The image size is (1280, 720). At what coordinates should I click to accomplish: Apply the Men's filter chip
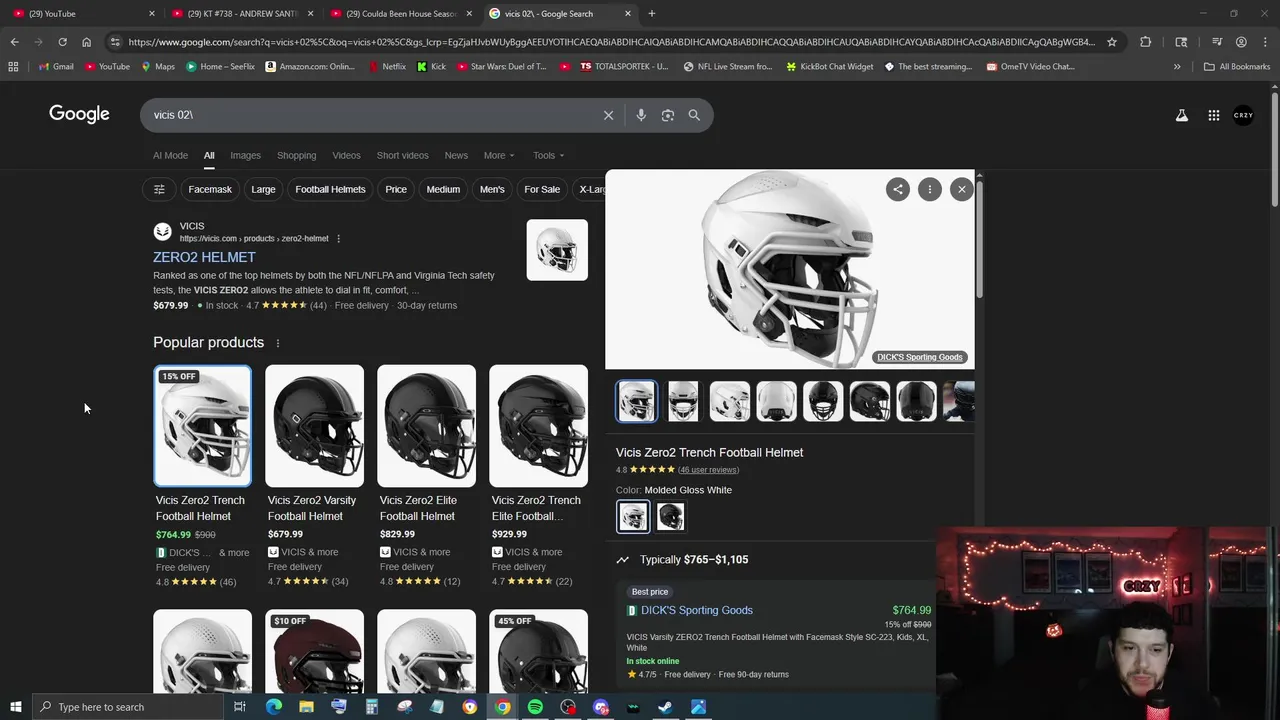point(492,189)
